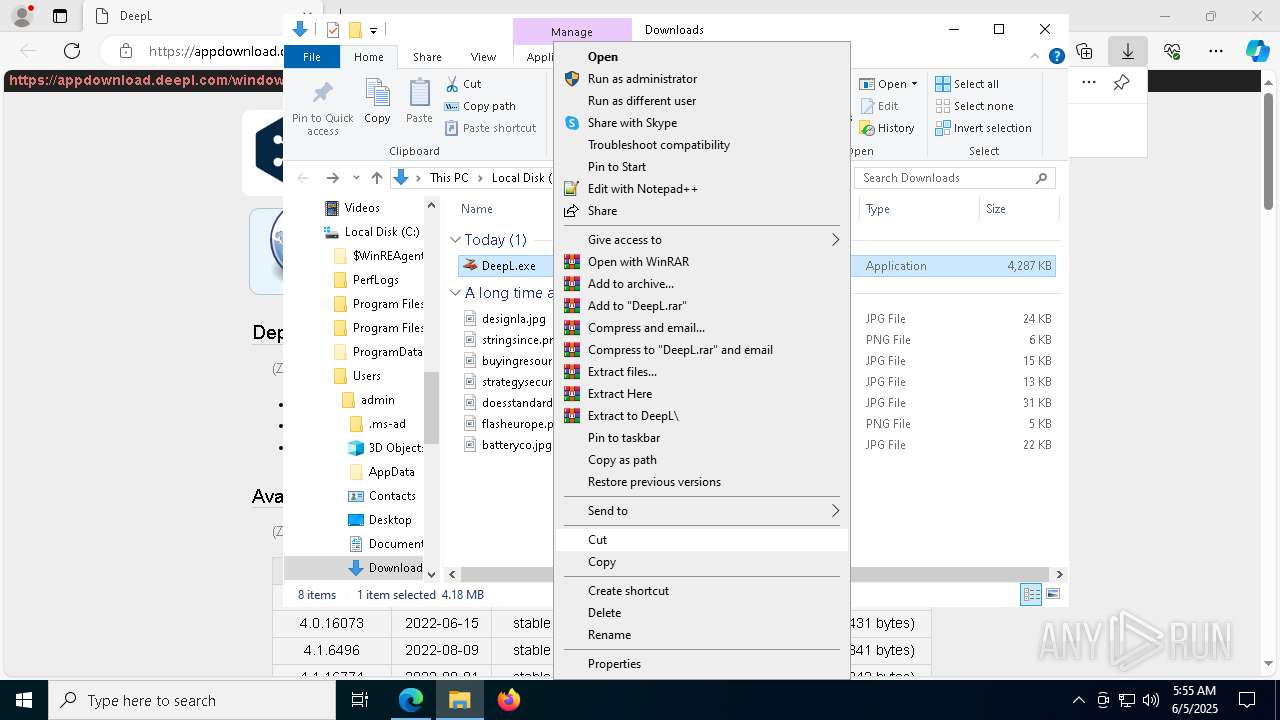This screenshot has height=720, width=1280.
Task: Switch to the large icons view button
Action: pos(1052,594)
